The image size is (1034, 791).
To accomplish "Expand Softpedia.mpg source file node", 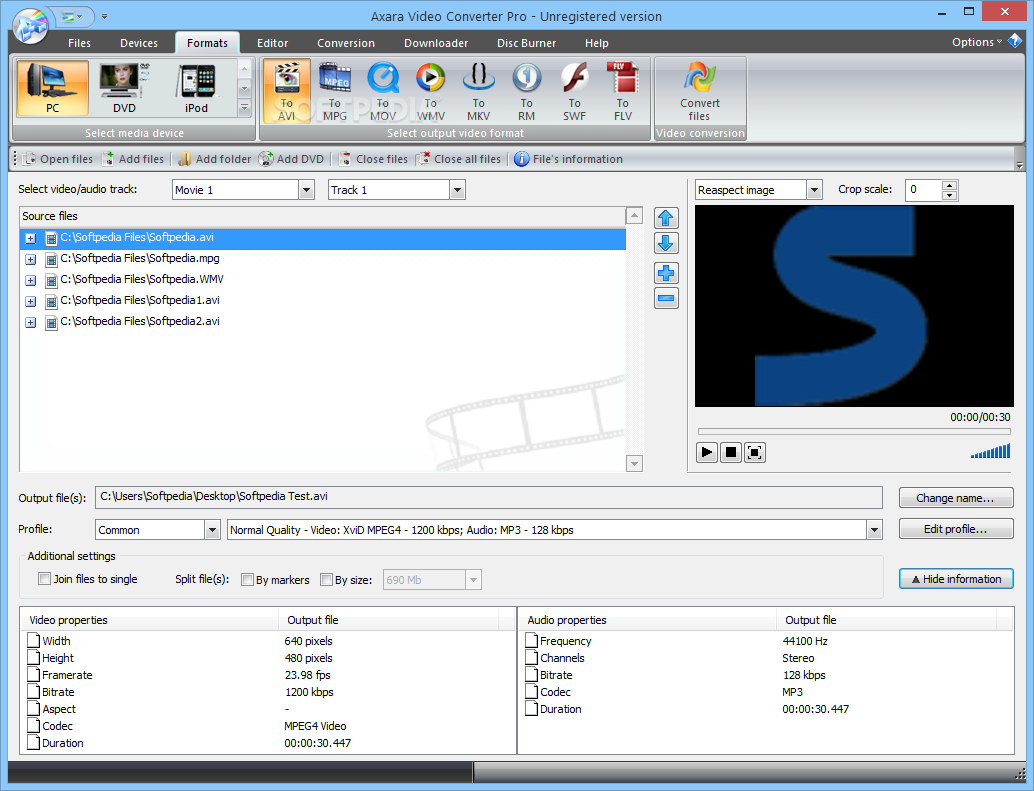I will pos(30,260).
